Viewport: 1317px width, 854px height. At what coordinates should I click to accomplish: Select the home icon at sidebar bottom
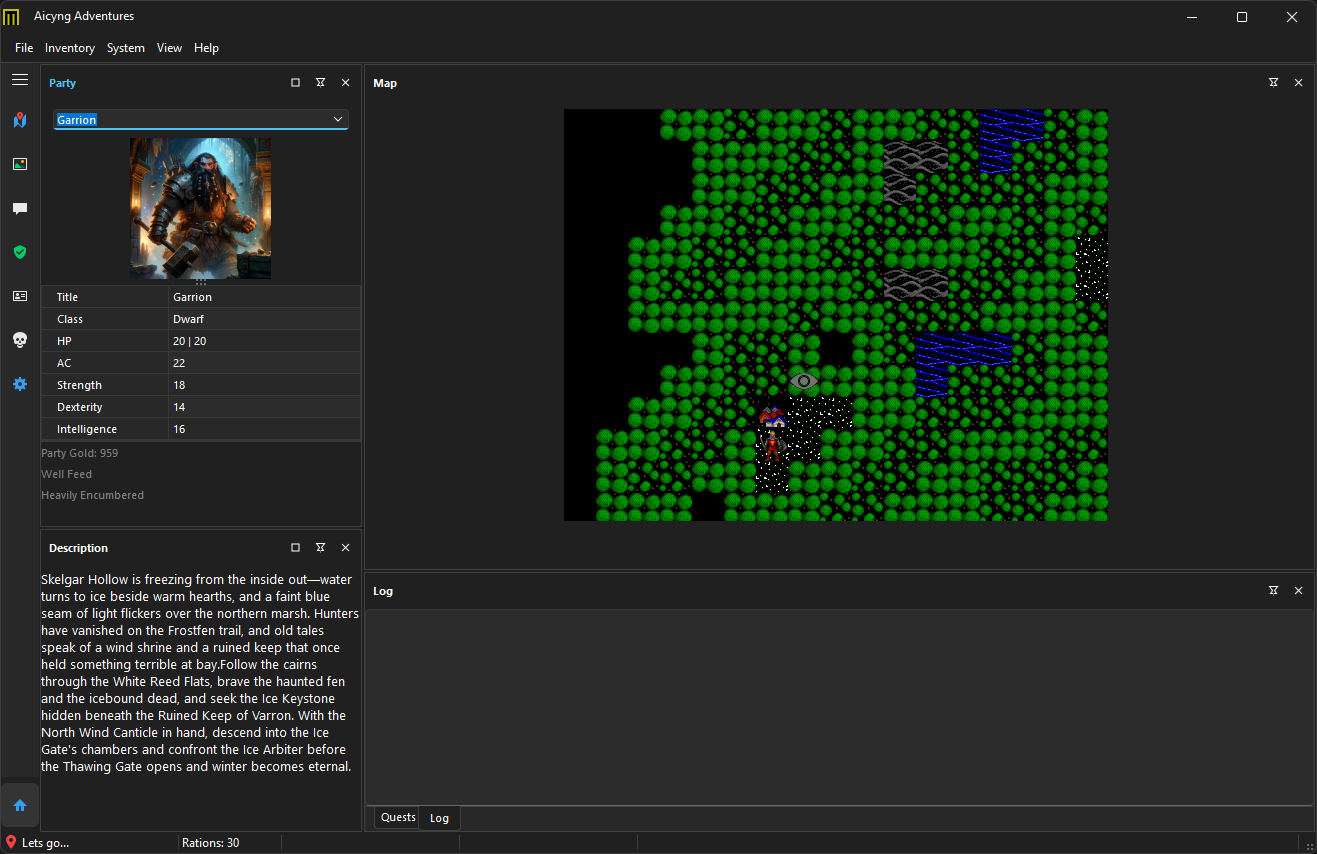tap(20, 805)
